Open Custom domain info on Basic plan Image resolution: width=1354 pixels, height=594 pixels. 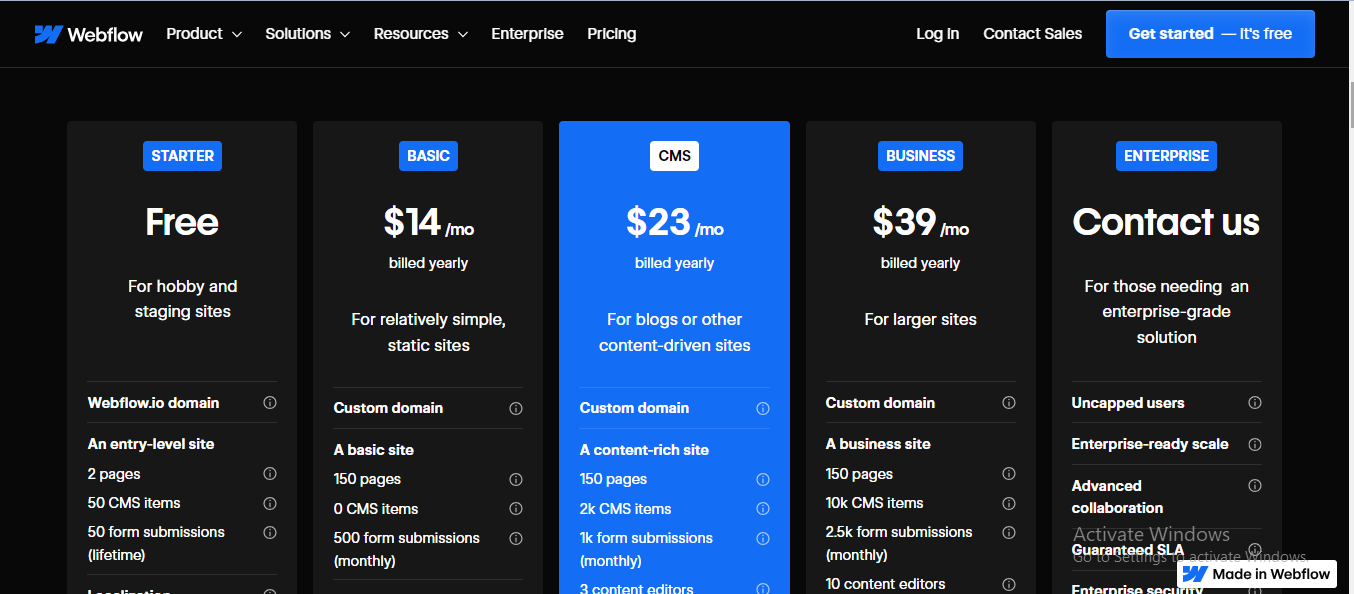pos(515,408)
